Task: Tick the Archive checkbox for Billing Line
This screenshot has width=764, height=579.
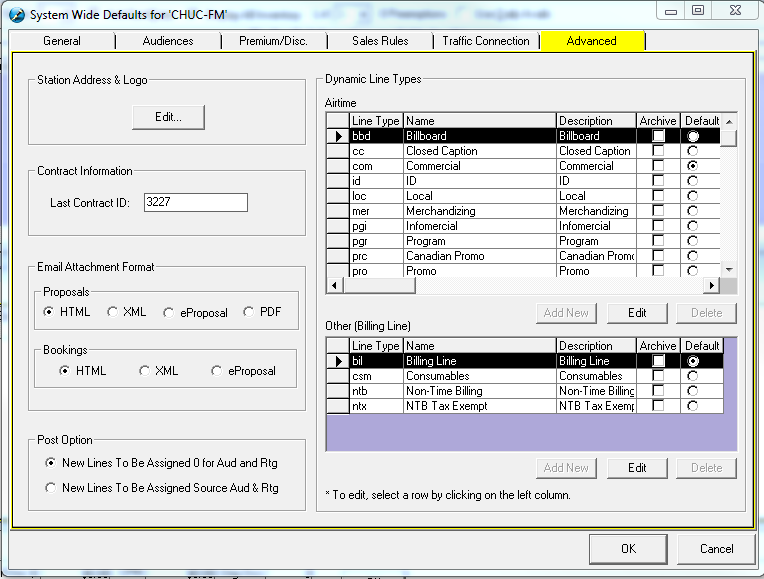Action: (657, 361)
